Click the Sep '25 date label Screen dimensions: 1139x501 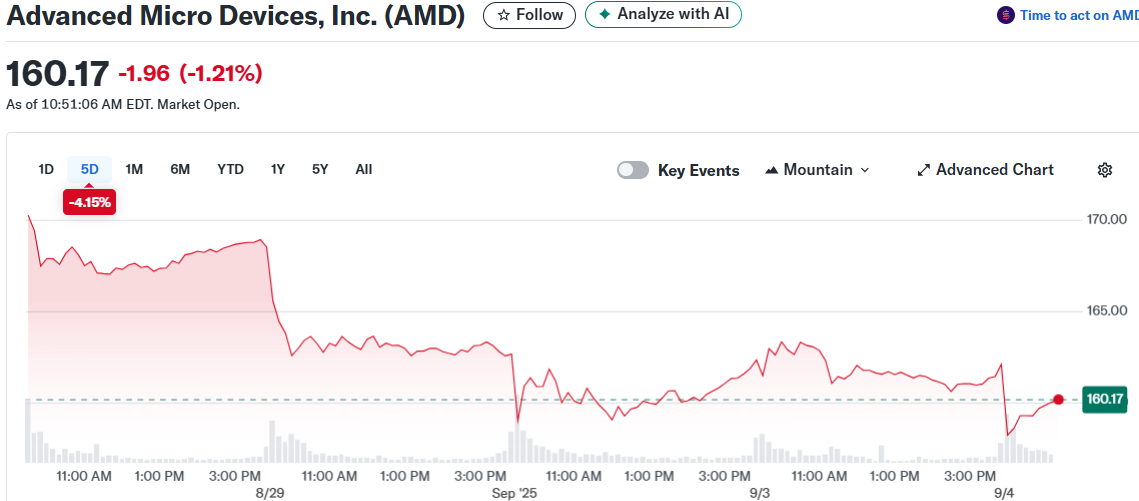(x=514, y=494)
